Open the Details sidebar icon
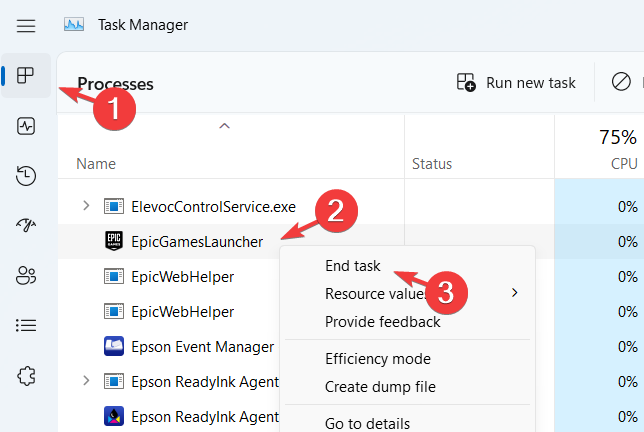This screenshot has height=432, width=644. pos(26,325)
